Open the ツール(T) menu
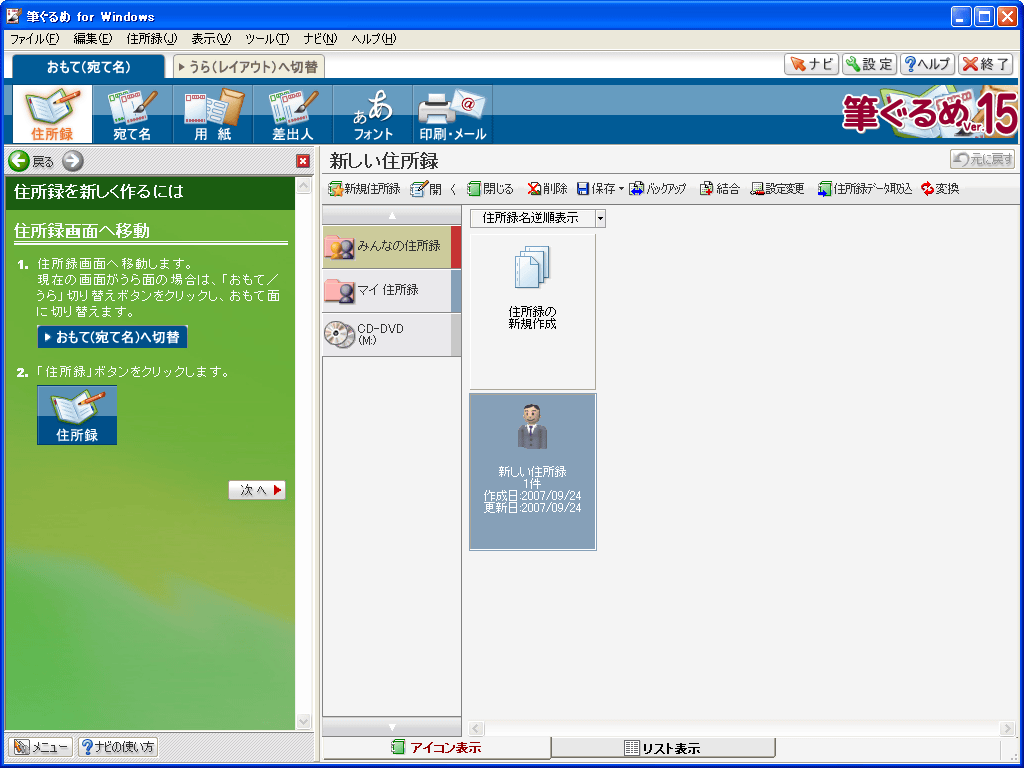 point(267,39)
